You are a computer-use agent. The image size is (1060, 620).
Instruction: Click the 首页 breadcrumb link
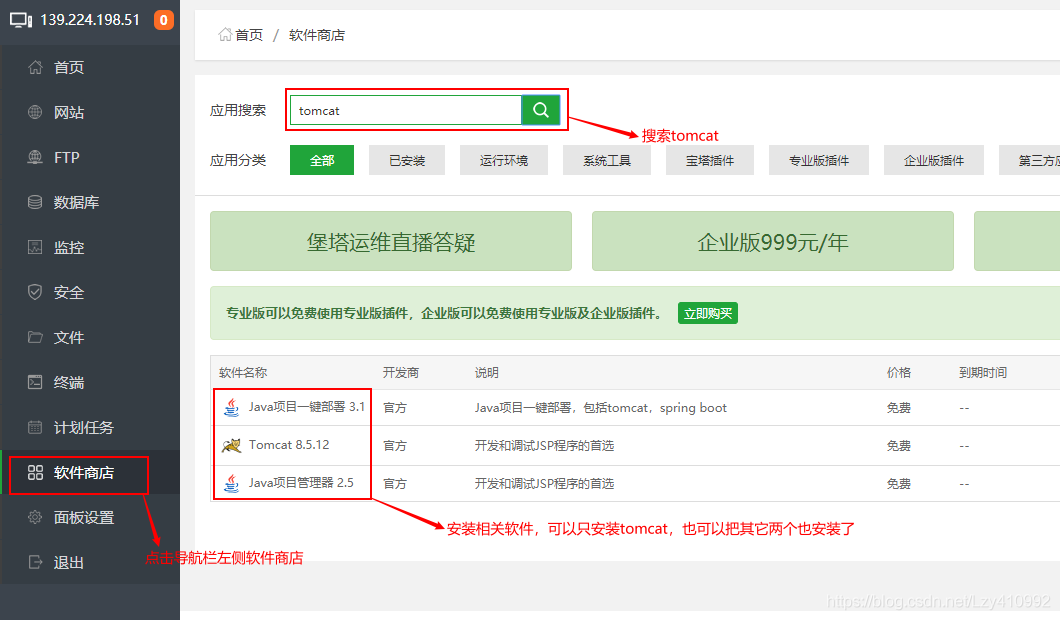point(249,34)
